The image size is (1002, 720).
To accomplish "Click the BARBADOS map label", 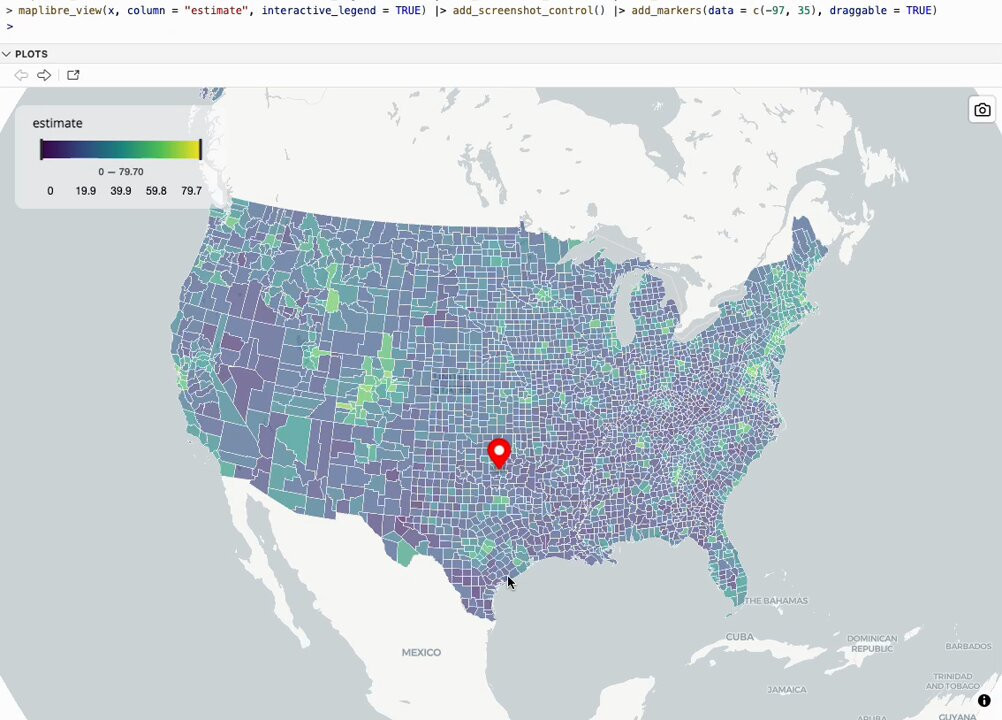I will click(968, 647).
